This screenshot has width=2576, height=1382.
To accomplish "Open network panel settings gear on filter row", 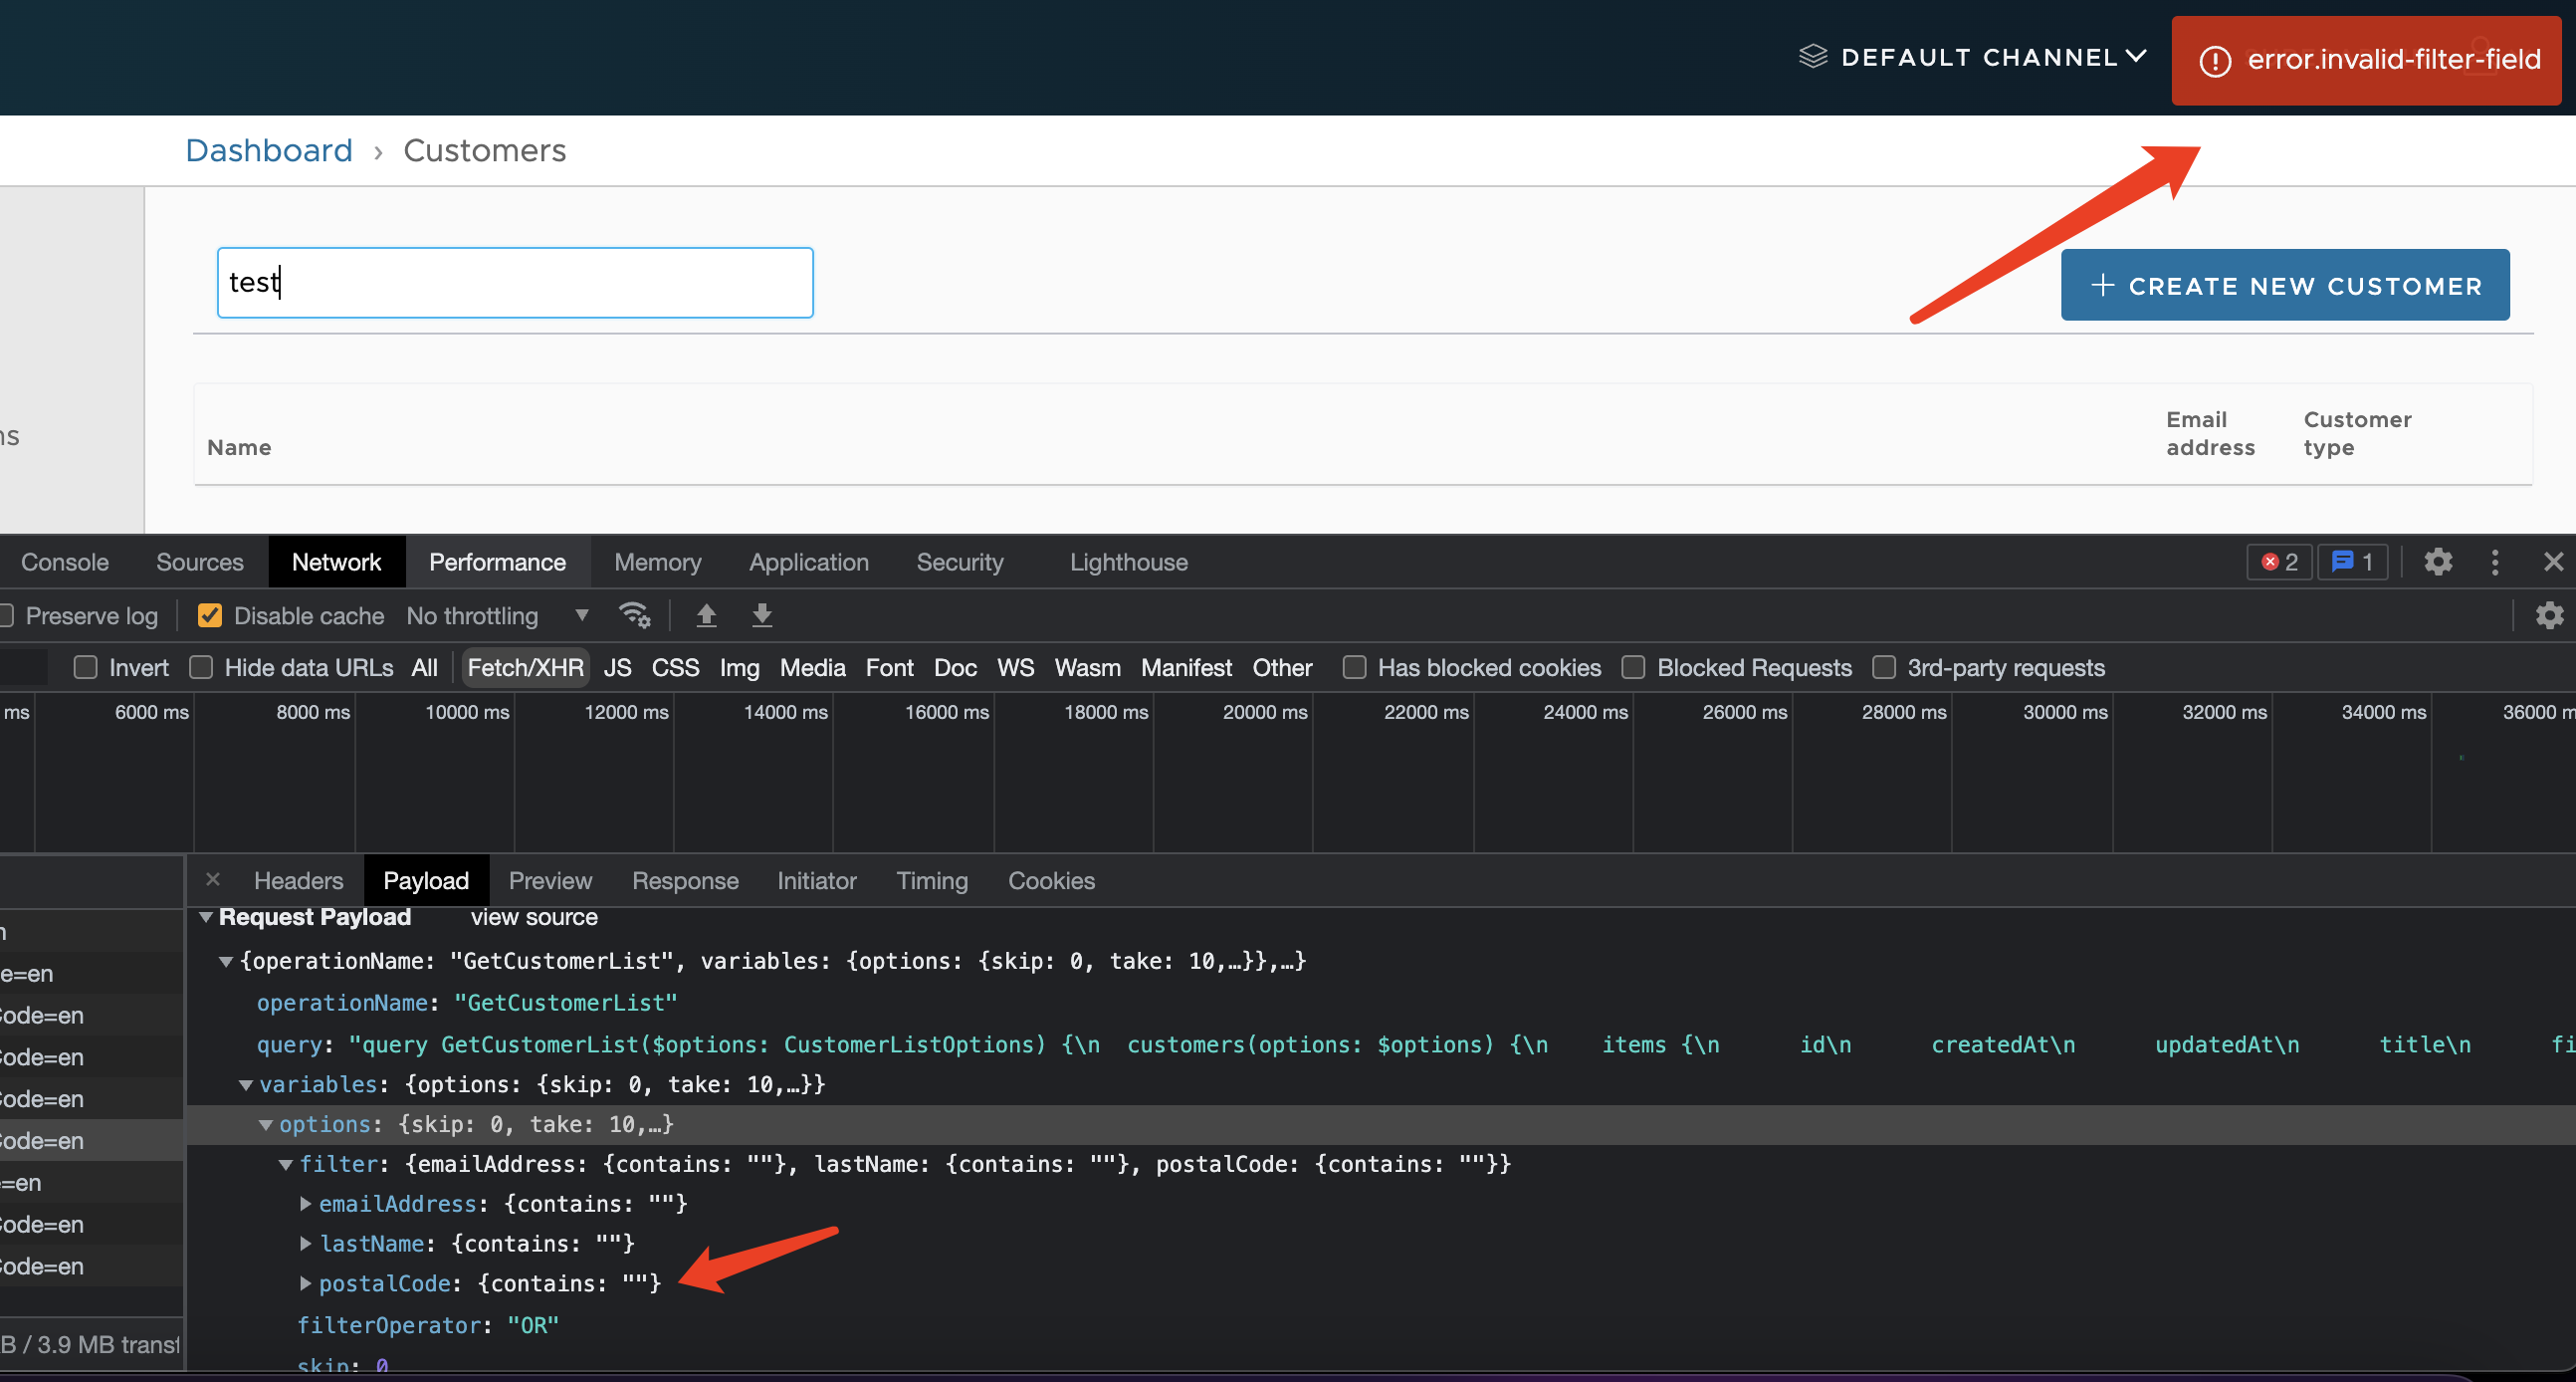I will point(2549,615).
